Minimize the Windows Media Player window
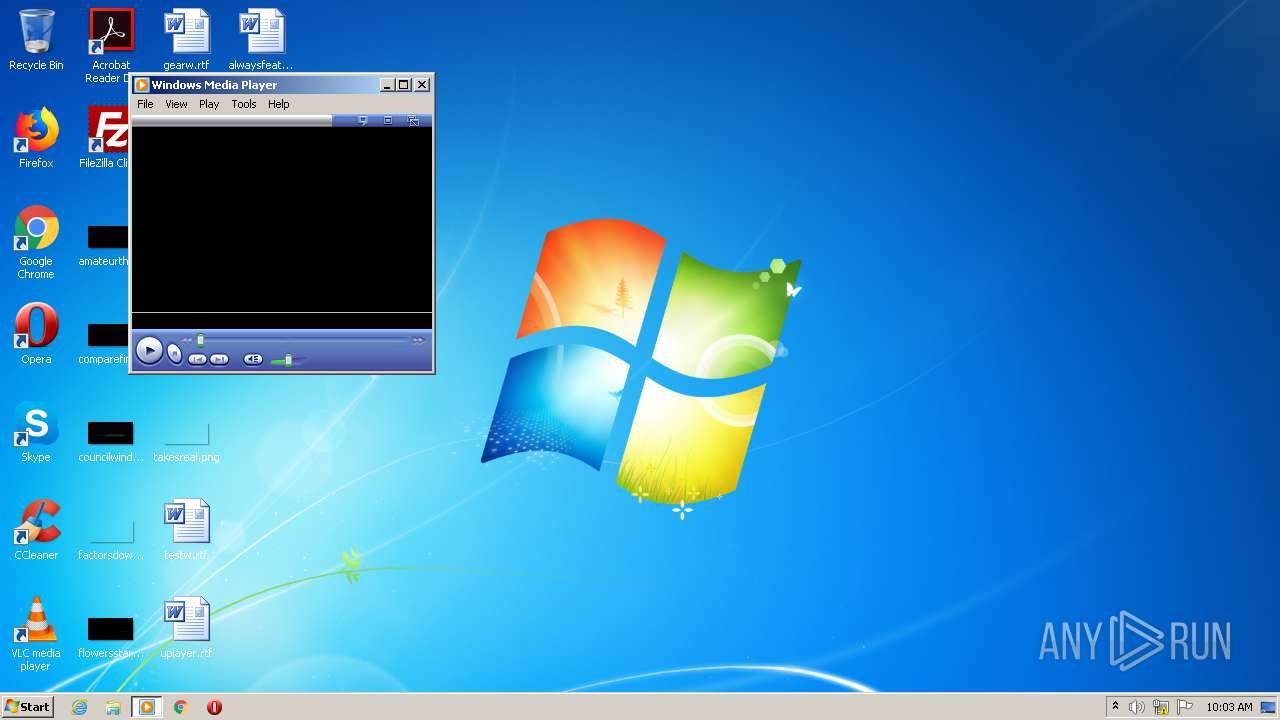The width and height of the screenshot is (1280, 720). (x=388, y=85)
